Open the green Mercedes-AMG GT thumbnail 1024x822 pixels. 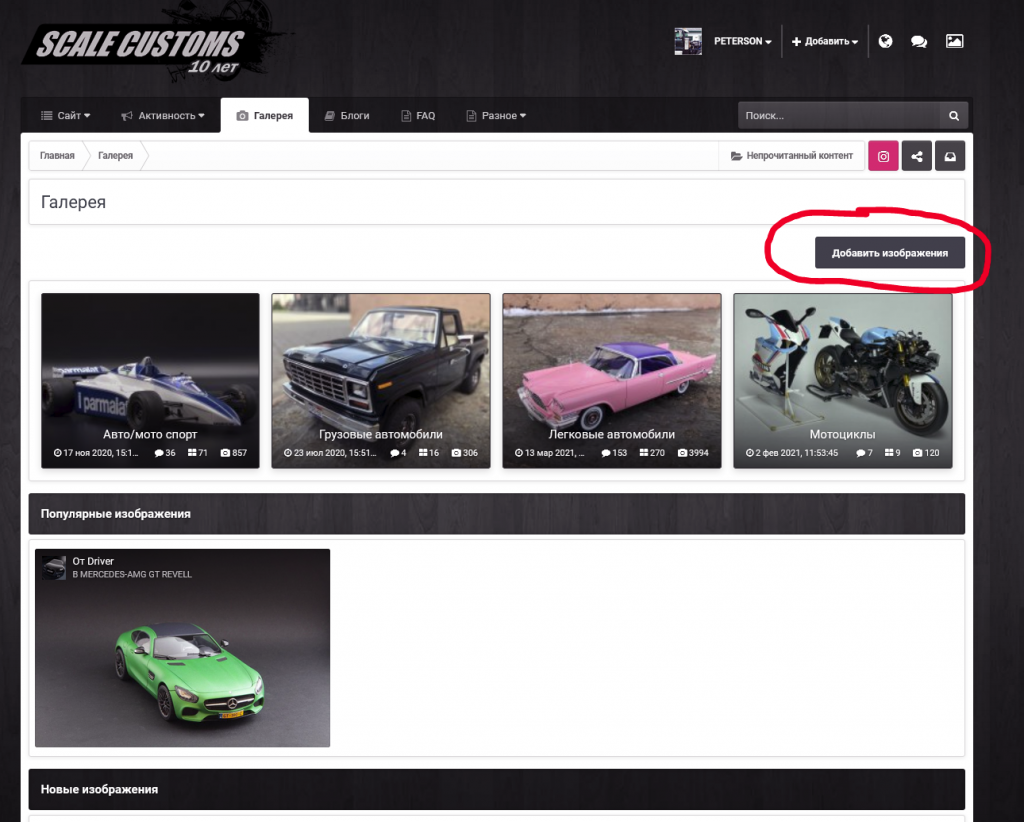pyautogui.click(x=182, y=660)
